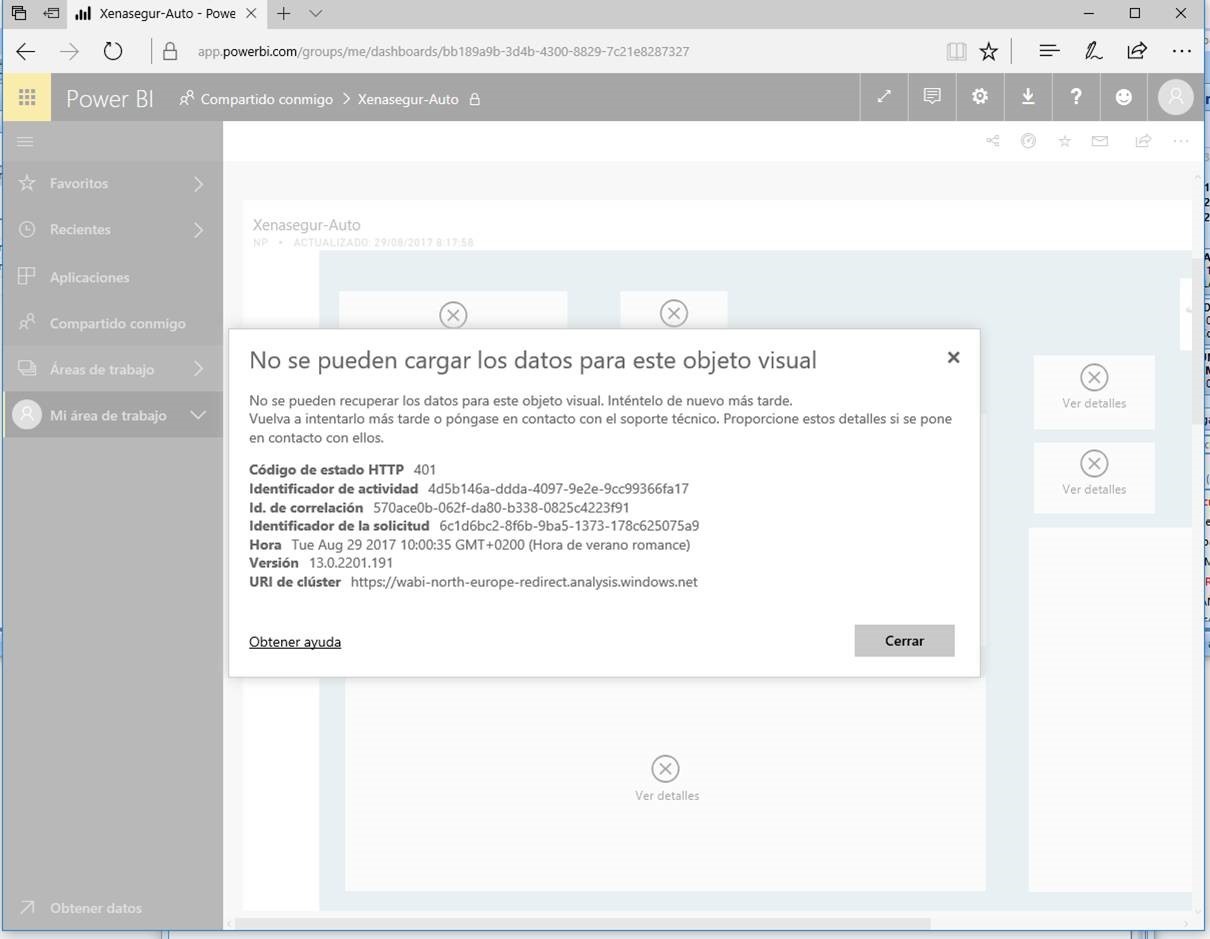This screenshot has width=1210, height=939.
Task: Click the Compartido conmigo breadcrumb
Action: click(266, 99)
